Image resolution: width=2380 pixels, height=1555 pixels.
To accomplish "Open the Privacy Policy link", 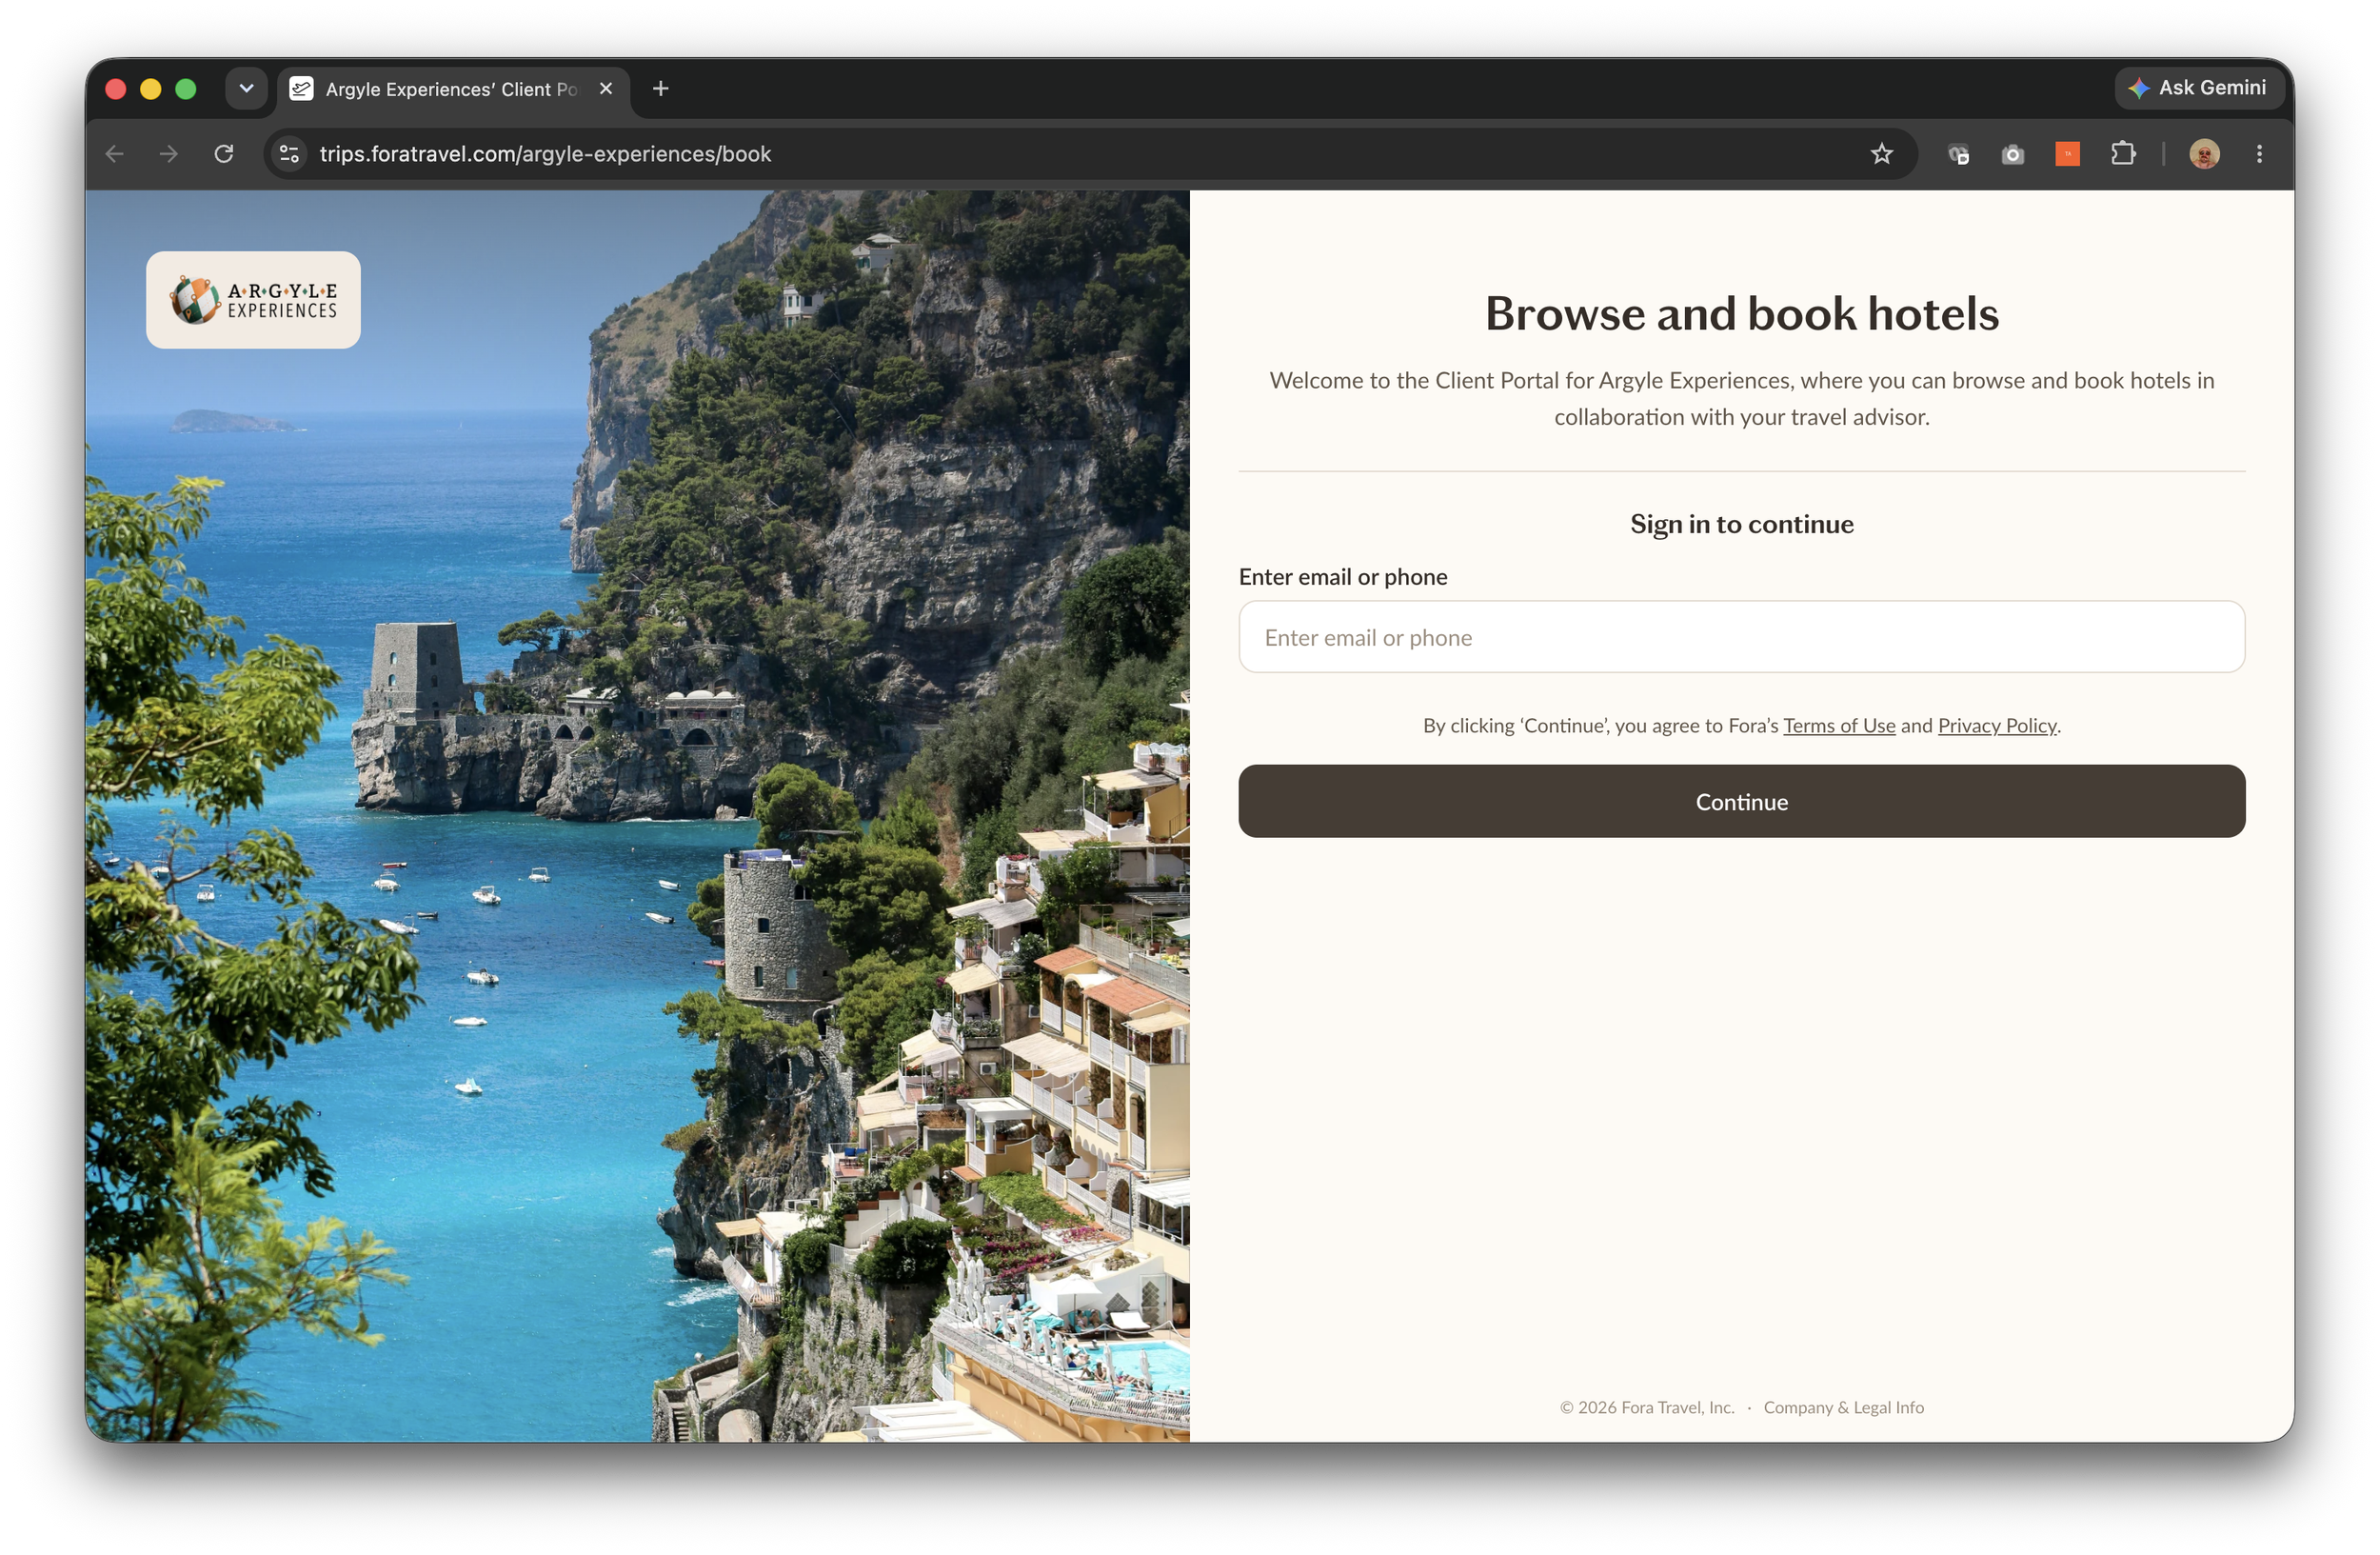I will tap(1996, 726).
